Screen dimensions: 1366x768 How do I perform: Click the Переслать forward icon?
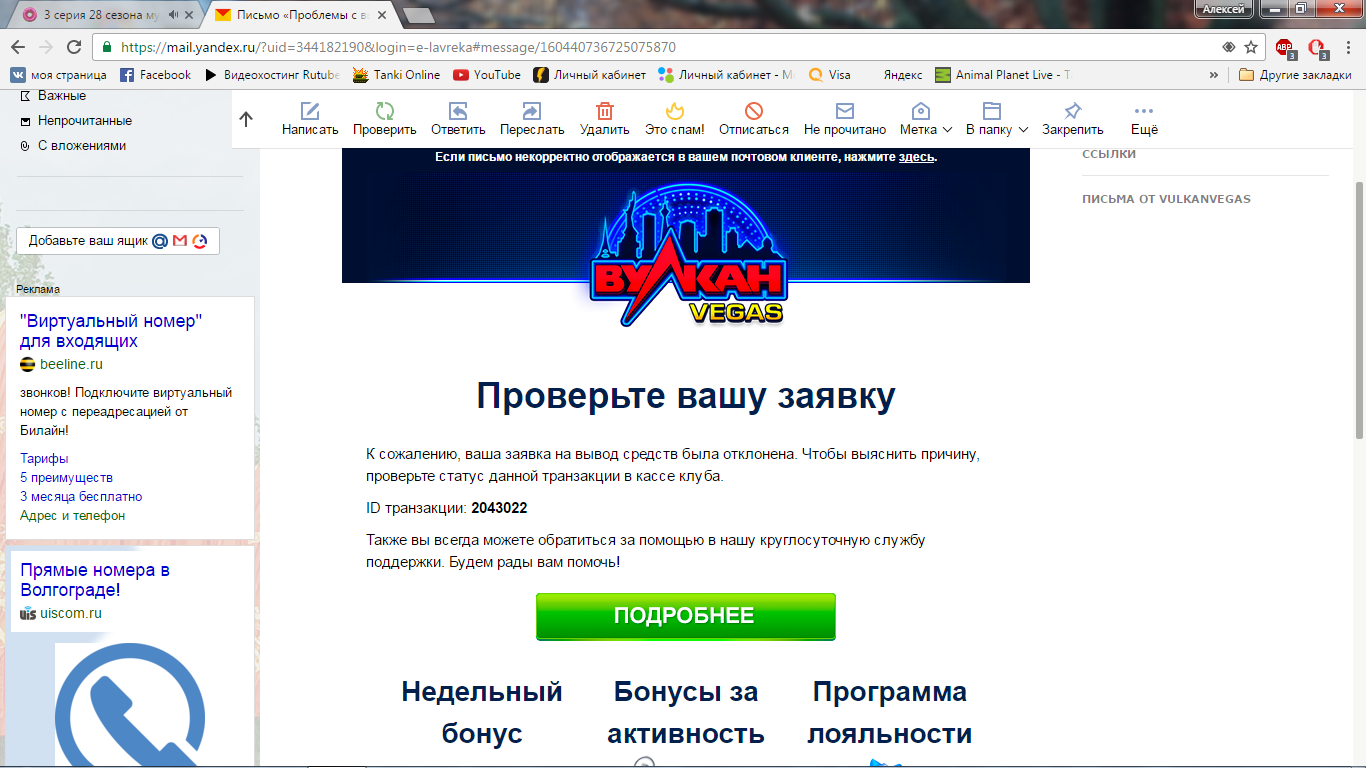tap(530, 119)
